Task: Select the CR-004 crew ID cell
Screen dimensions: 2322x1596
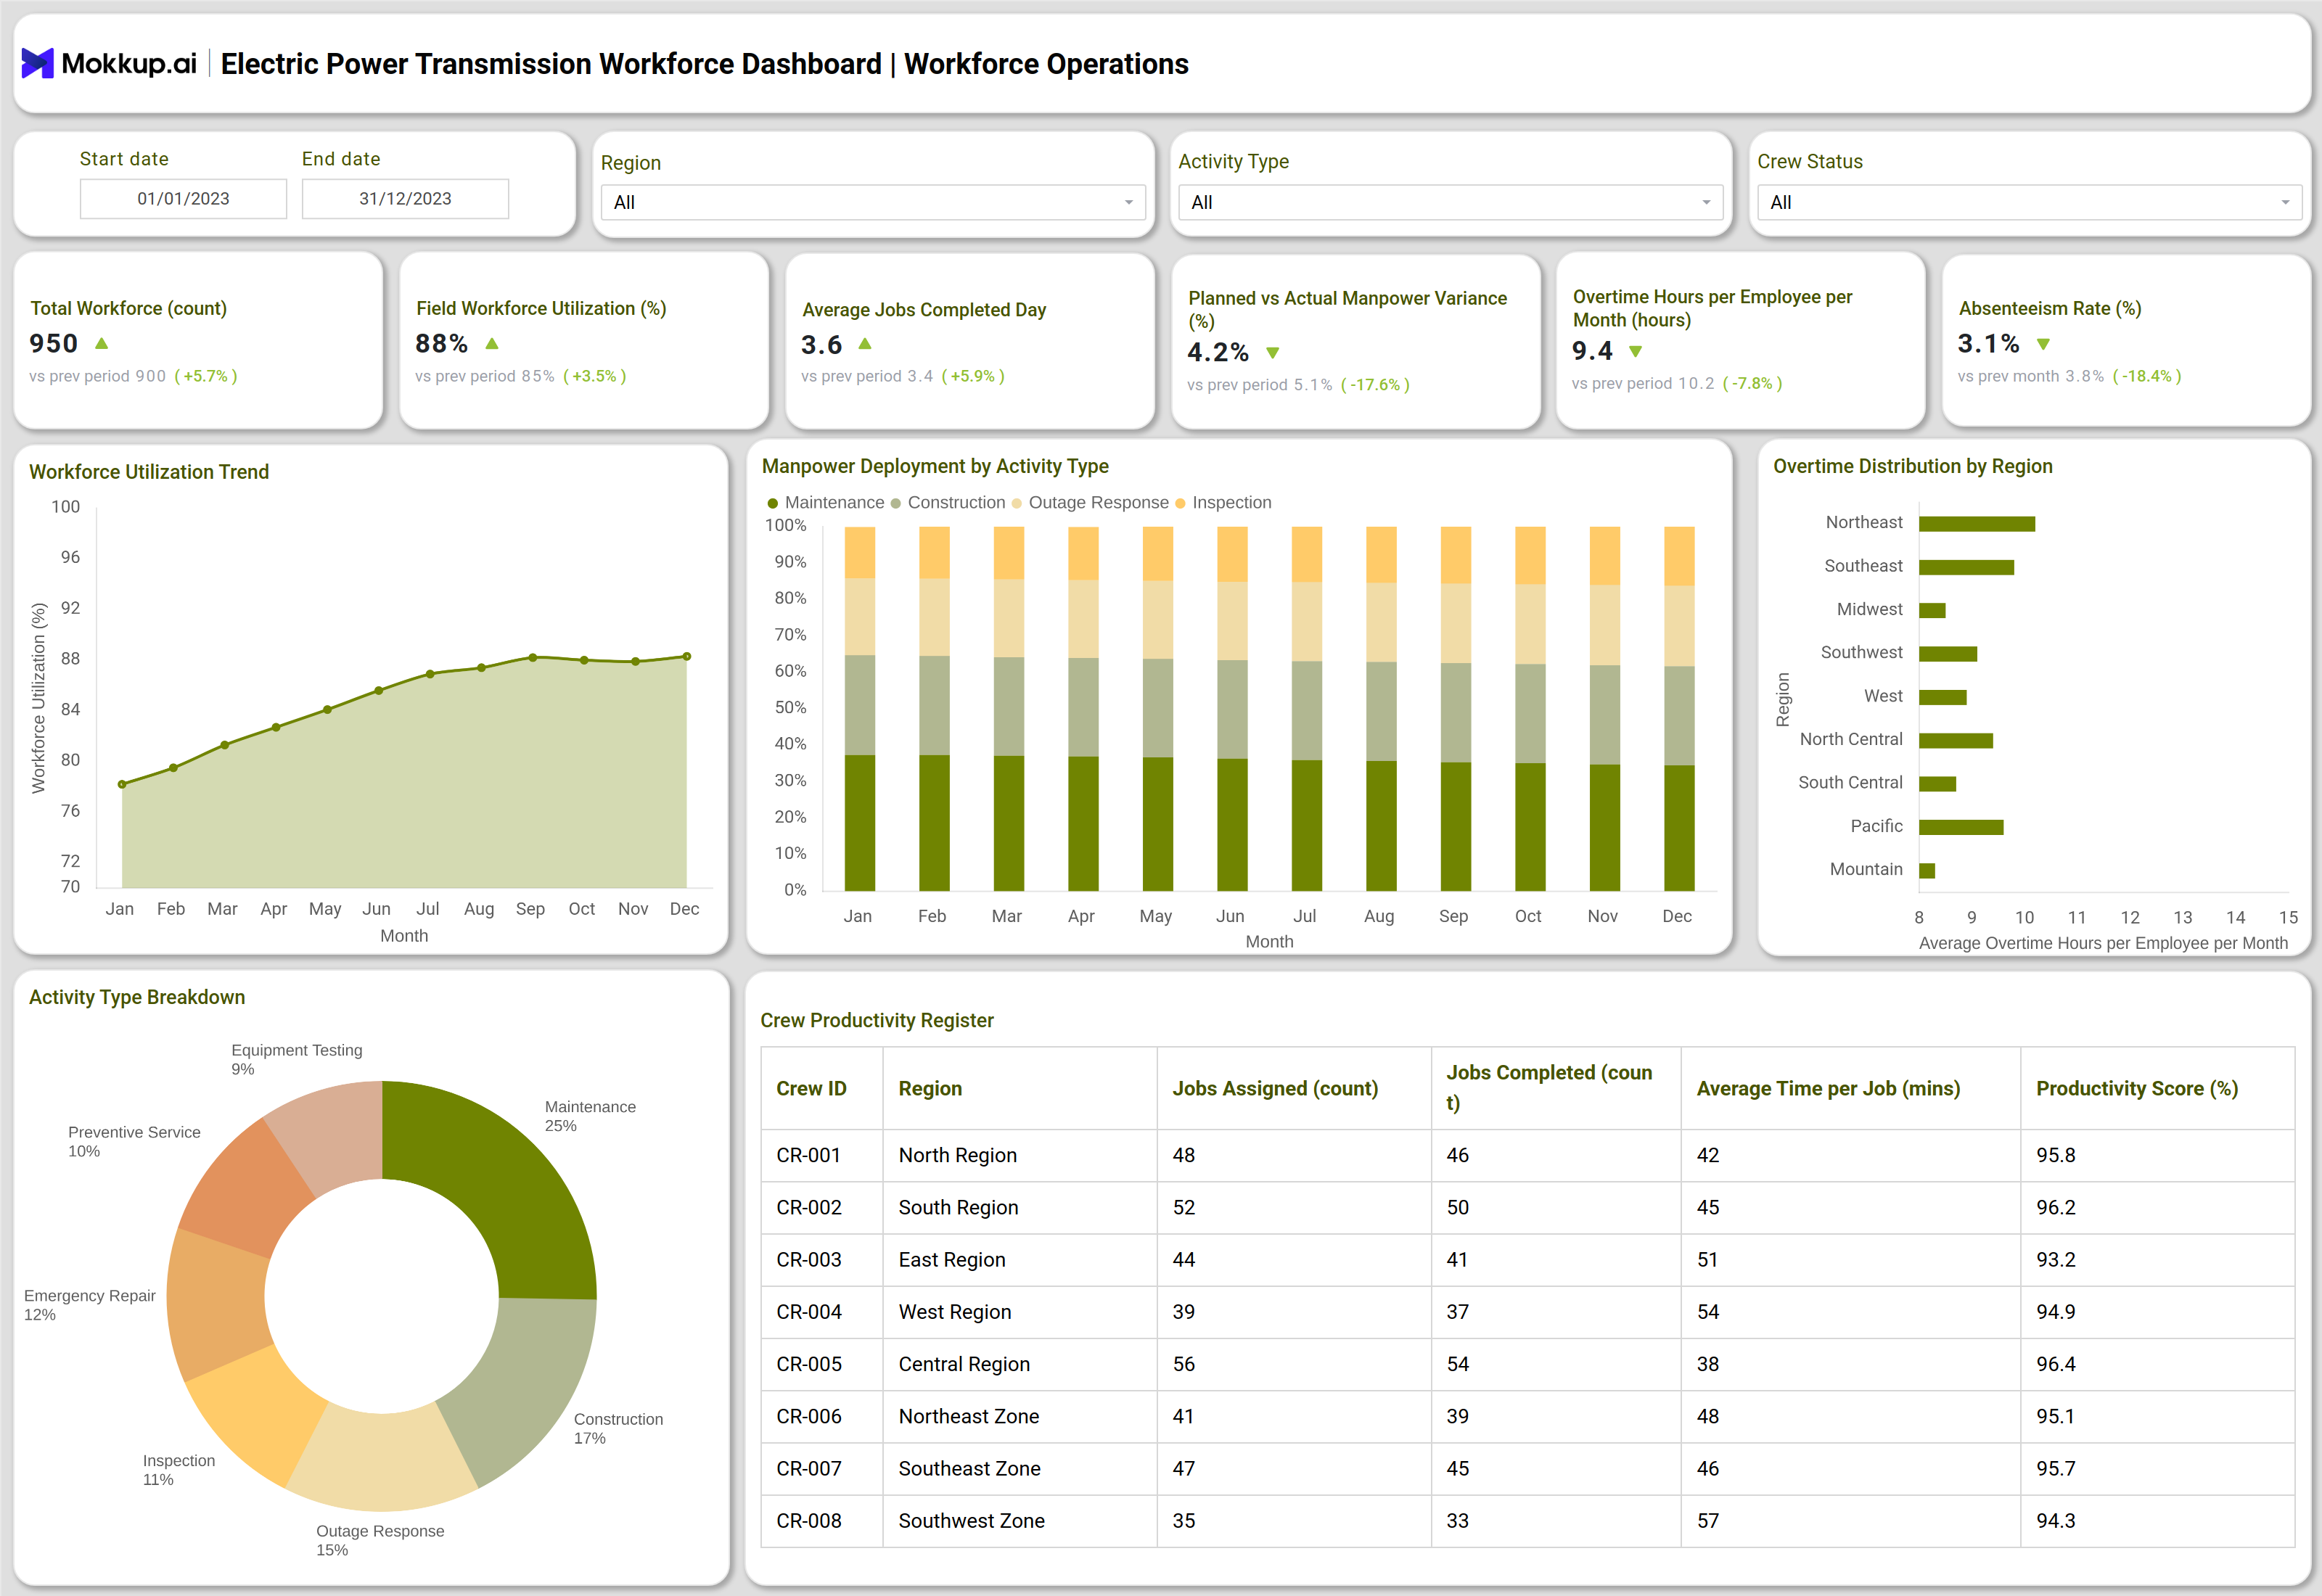Action: [x=822, y=1311]
